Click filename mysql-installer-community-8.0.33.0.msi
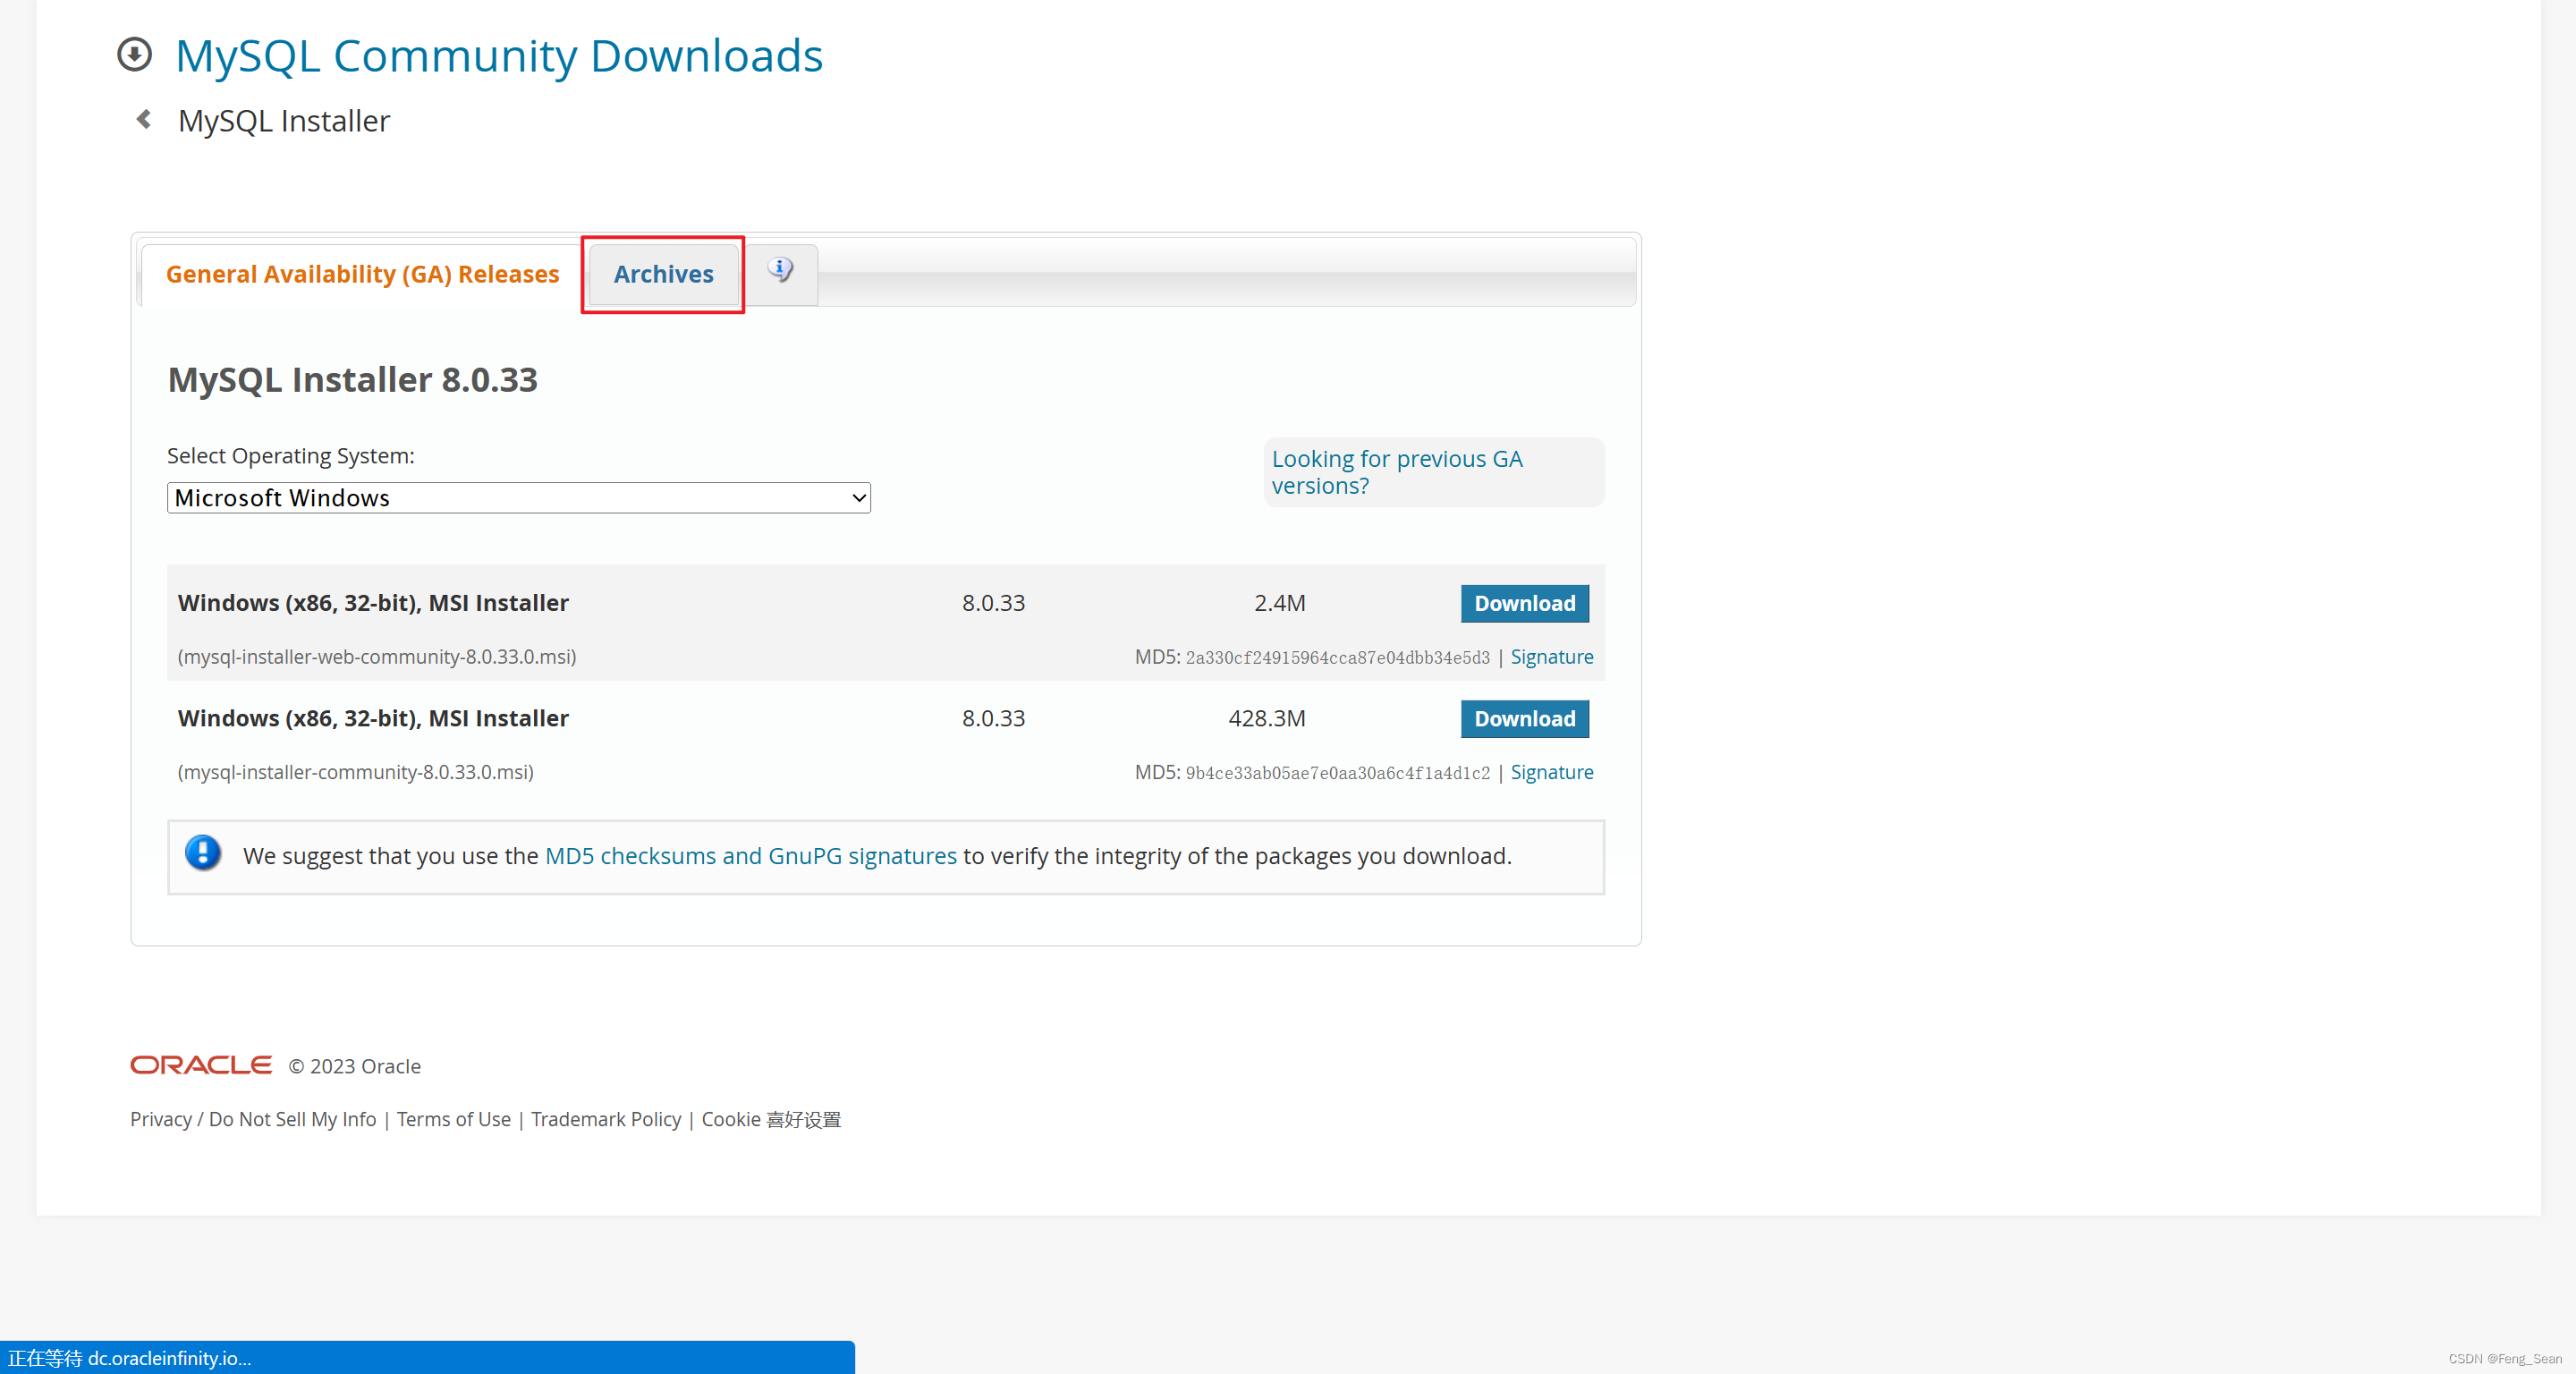Viewport: 2576px width, 1374px height. (355, 772)
